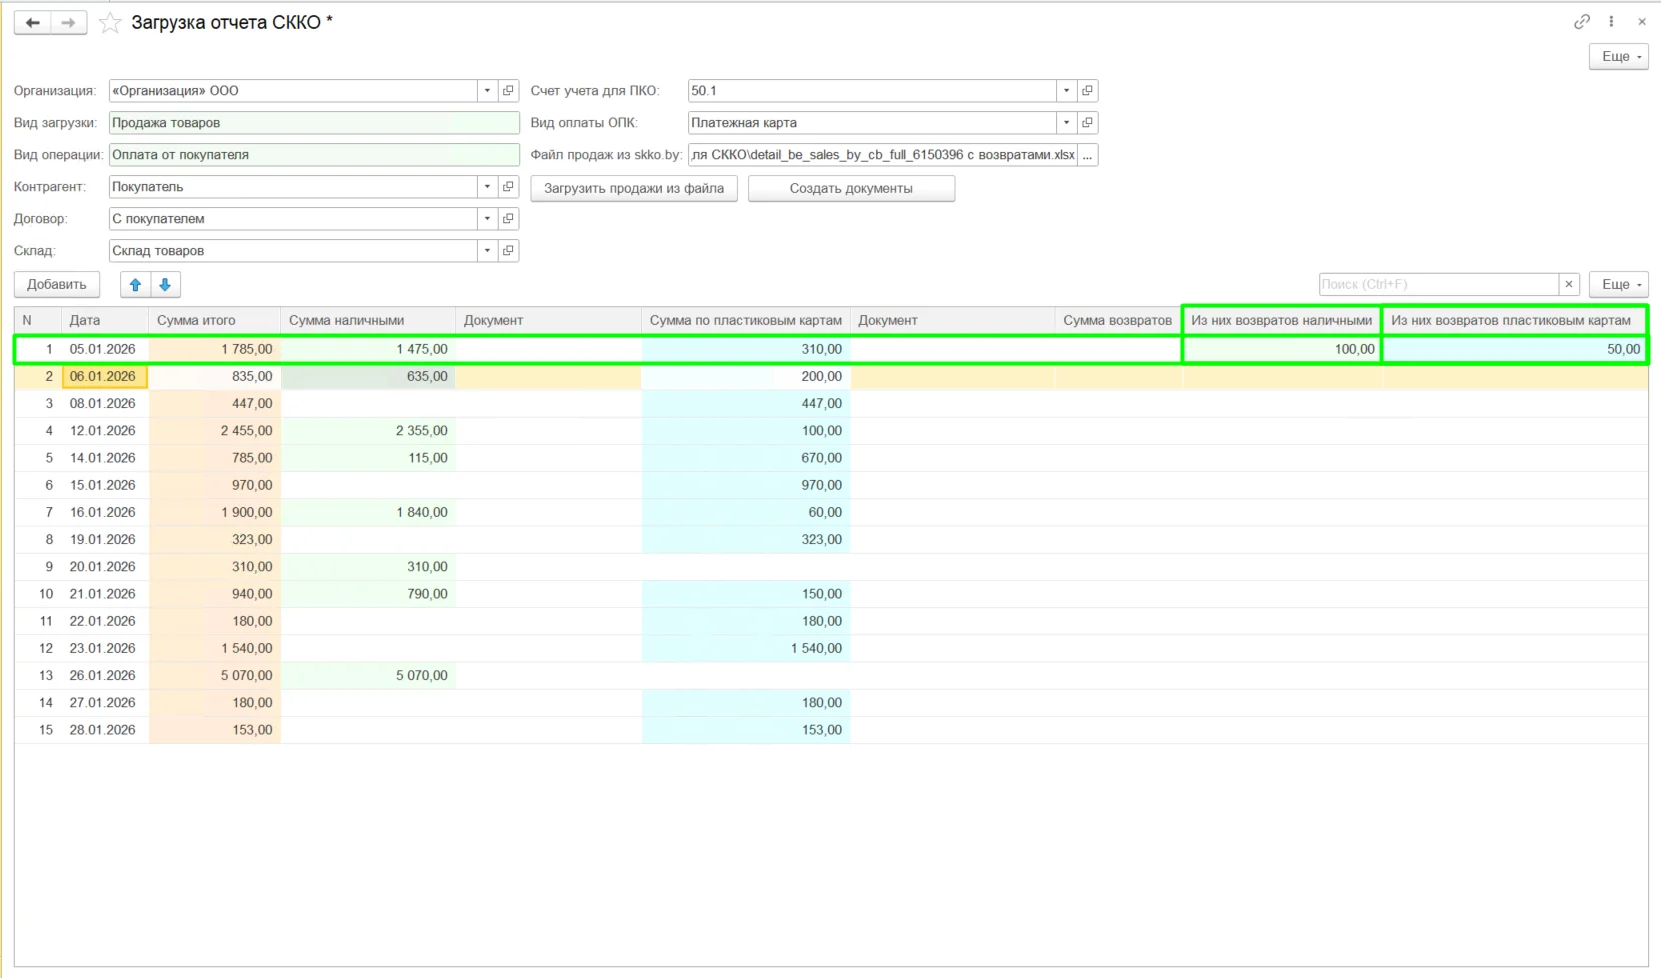The width and height of the screenshot is (1661, 978).
Task: Open the table Еще menu near search
Action: [1618, 285]
